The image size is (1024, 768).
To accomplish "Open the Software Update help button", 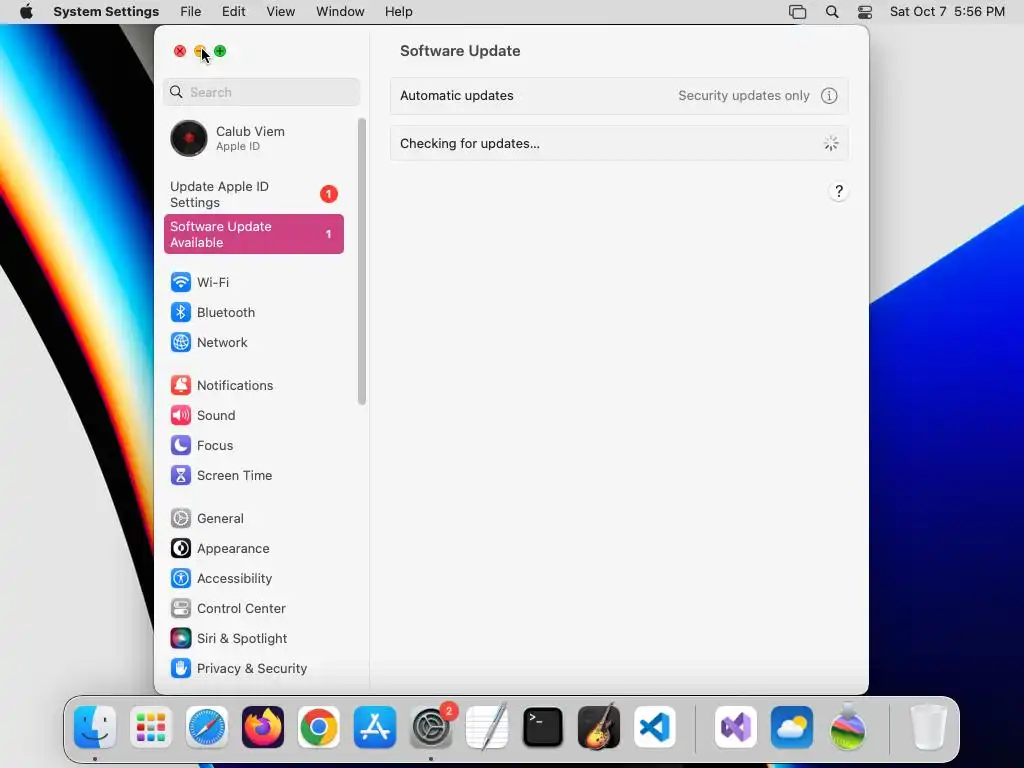I will tap(839, 191).
